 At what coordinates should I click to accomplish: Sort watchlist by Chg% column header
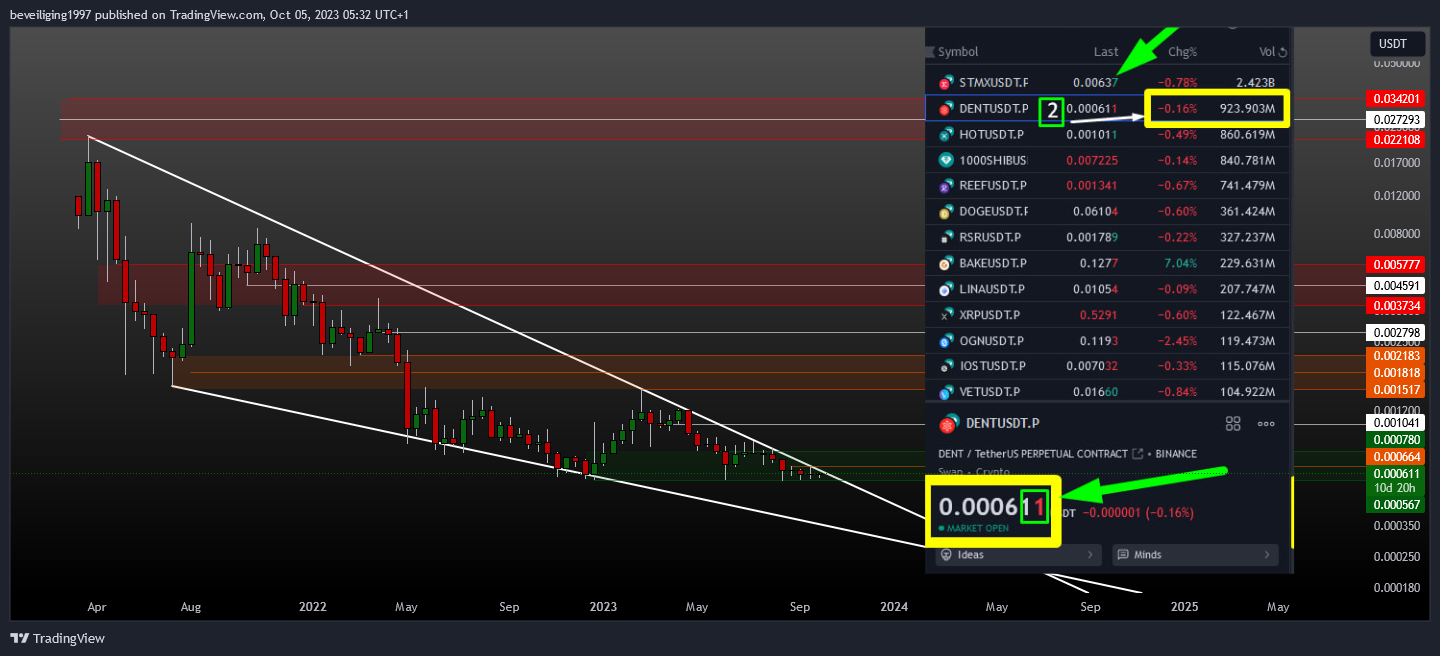point(1183,52)
